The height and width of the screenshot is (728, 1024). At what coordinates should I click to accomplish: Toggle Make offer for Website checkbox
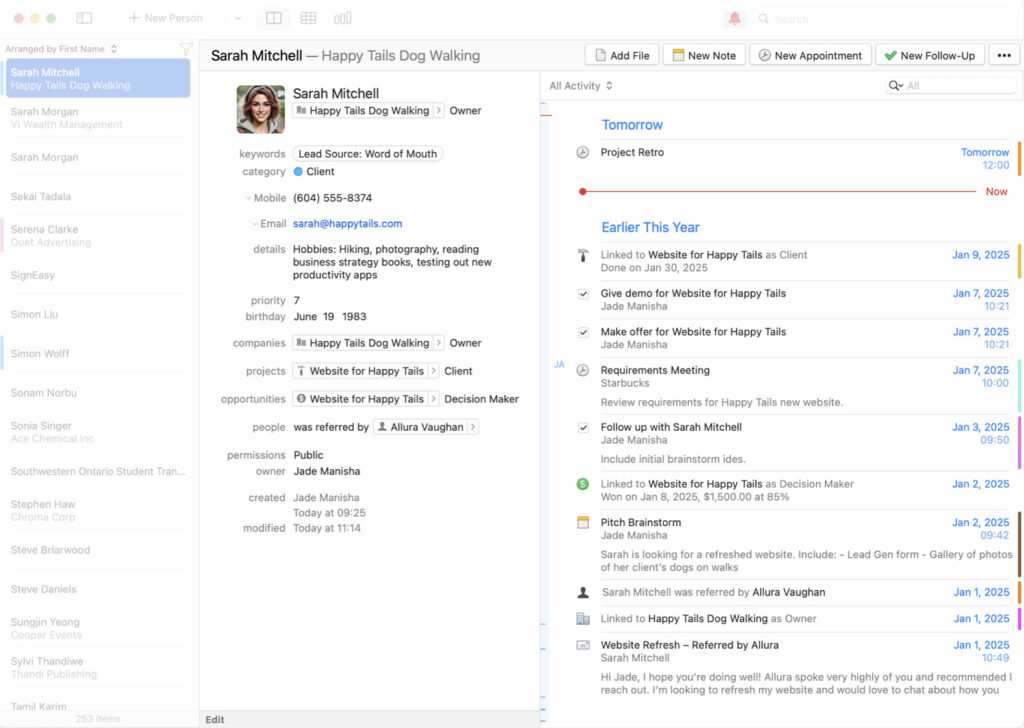click(x=583, y=332)
